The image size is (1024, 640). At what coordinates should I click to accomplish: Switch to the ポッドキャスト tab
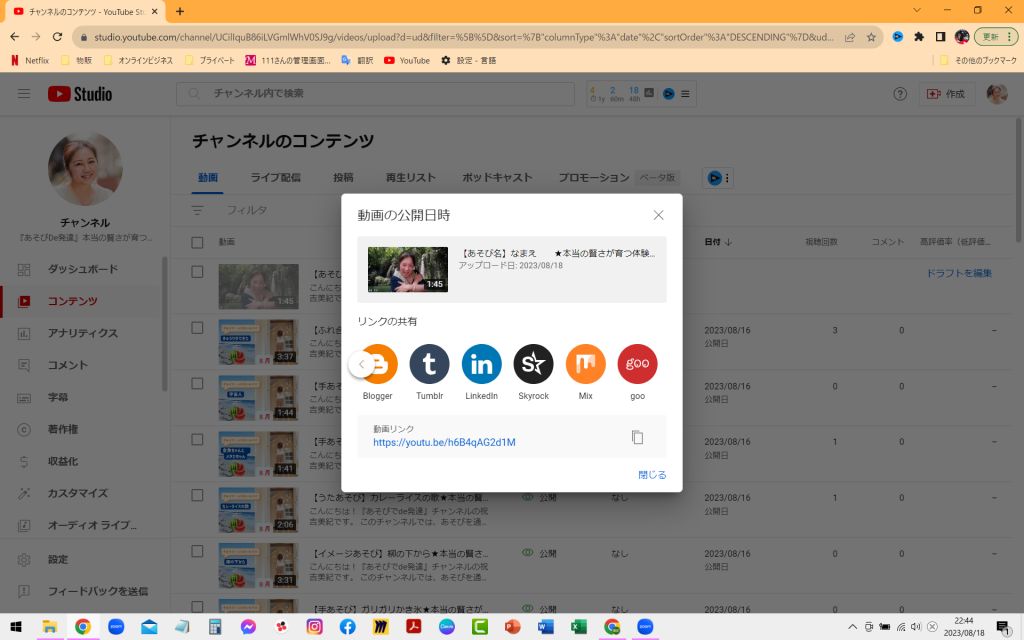coord(497,178)
